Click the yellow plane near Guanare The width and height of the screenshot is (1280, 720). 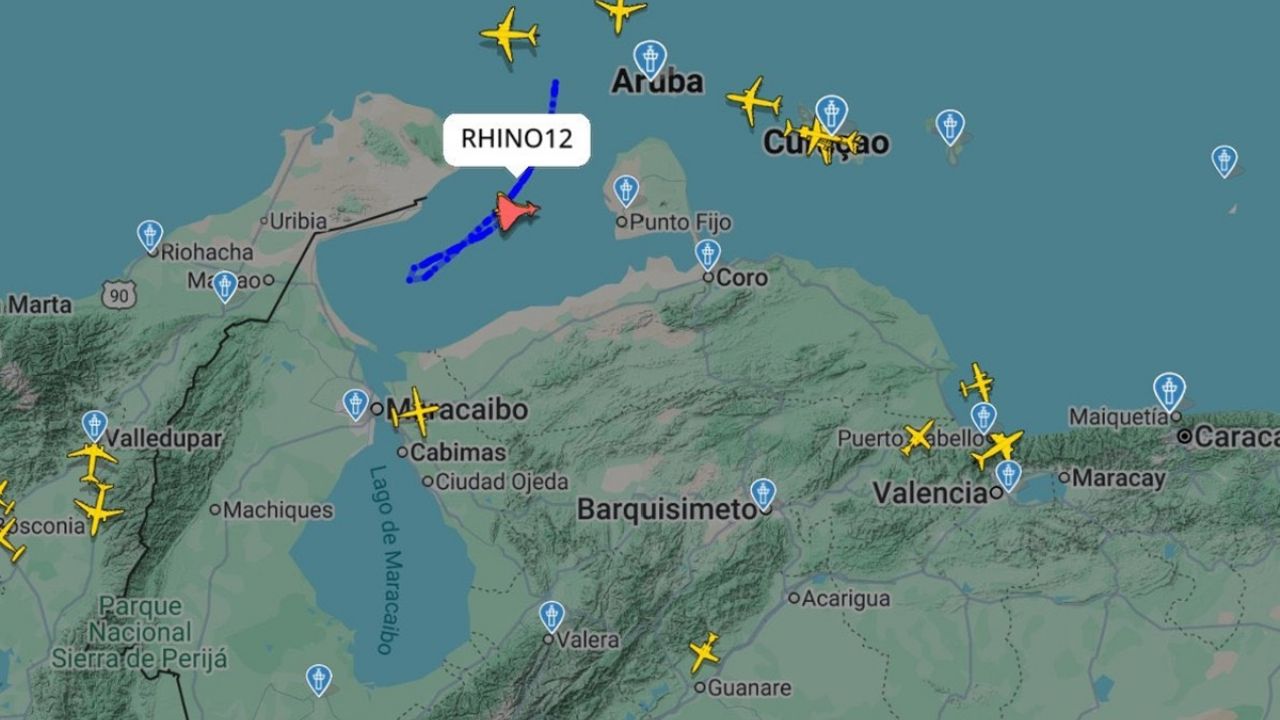pos(704,653)
